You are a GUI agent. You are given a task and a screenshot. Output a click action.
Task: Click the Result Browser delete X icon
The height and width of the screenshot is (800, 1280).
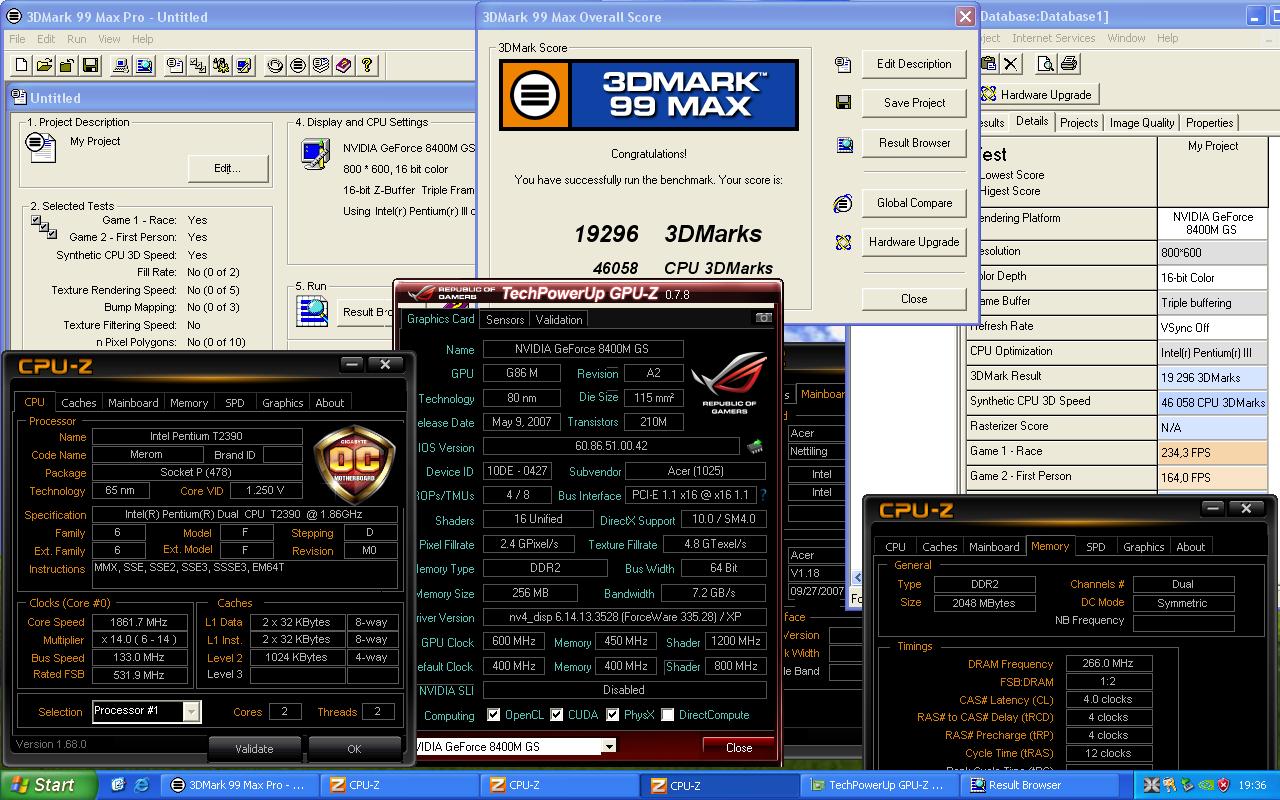point(1011,64)
